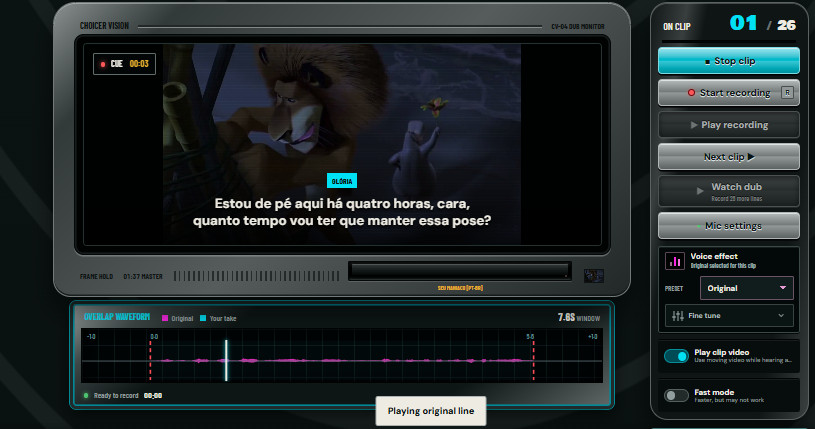Enable Fast mode switch
The image size is (815, 429).
676,396
